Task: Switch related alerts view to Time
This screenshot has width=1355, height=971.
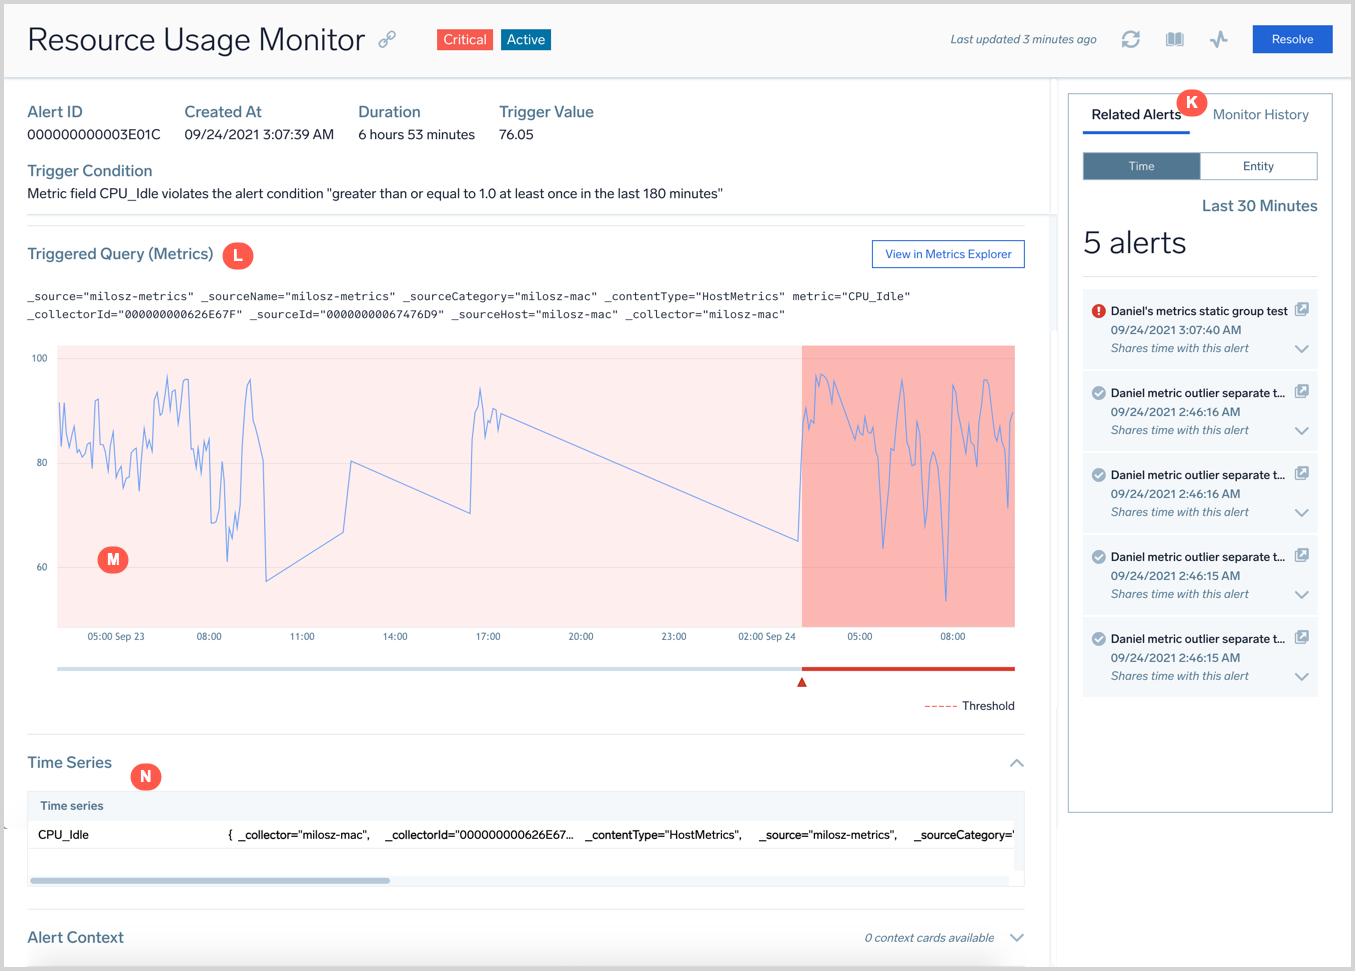Action: point(1141,166)
